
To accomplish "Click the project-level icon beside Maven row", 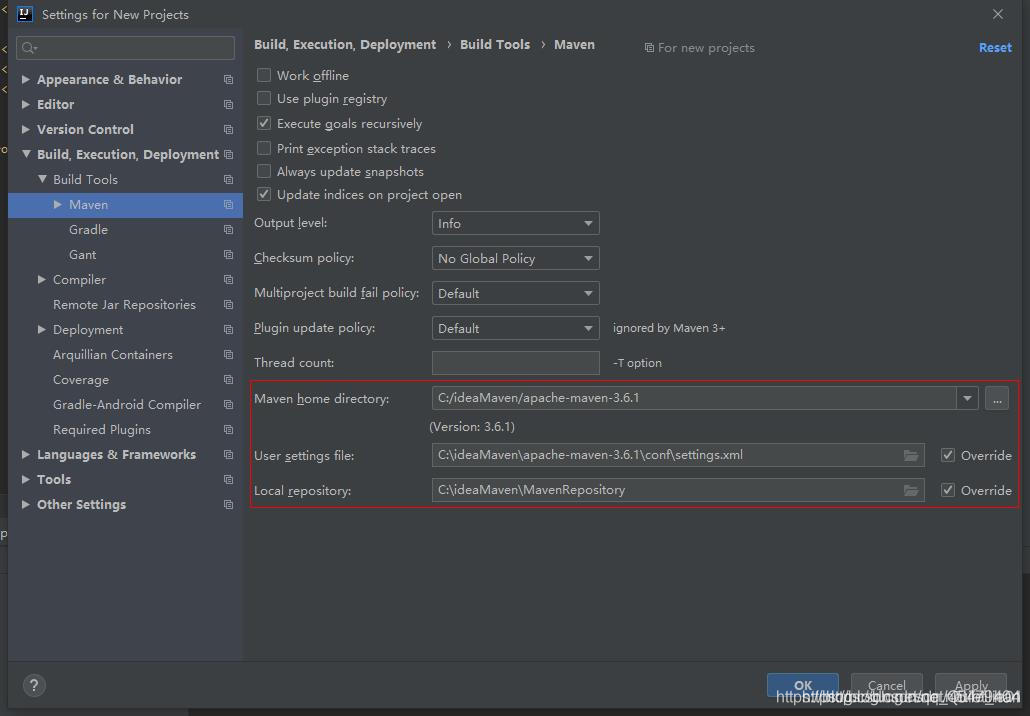I will [229, 204].
